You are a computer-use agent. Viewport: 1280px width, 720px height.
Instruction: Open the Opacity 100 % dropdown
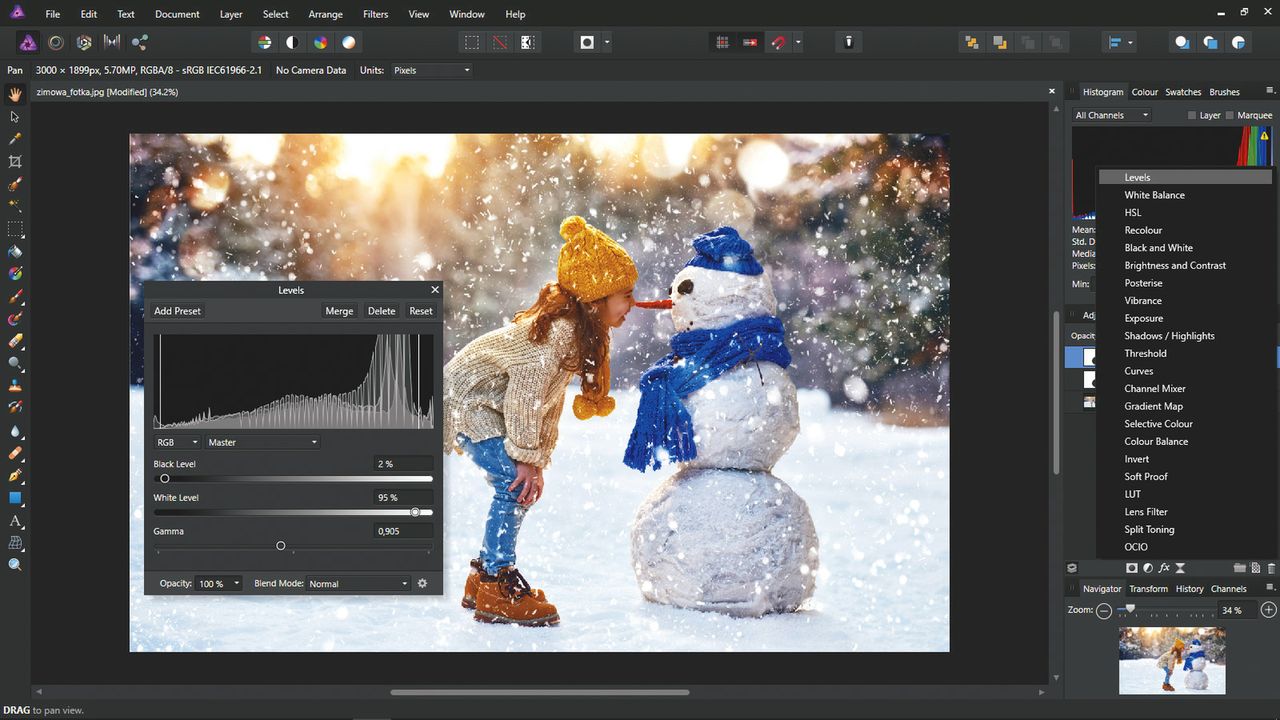tap(219, 583)
